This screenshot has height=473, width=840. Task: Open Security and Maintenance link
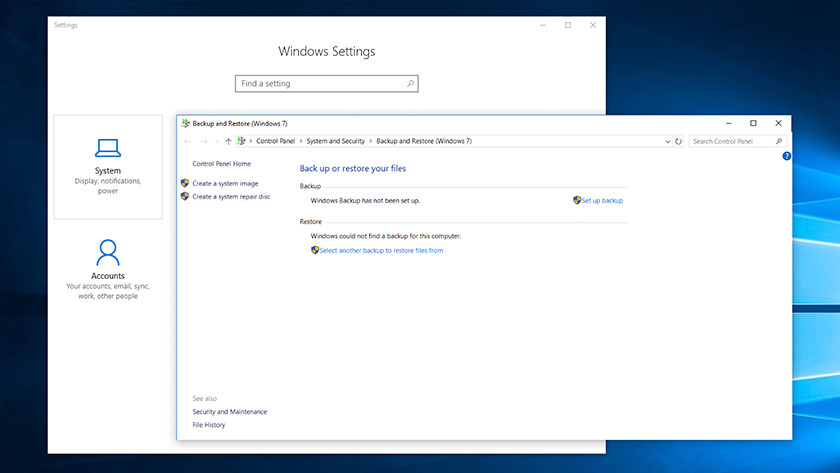coord(229,412)
